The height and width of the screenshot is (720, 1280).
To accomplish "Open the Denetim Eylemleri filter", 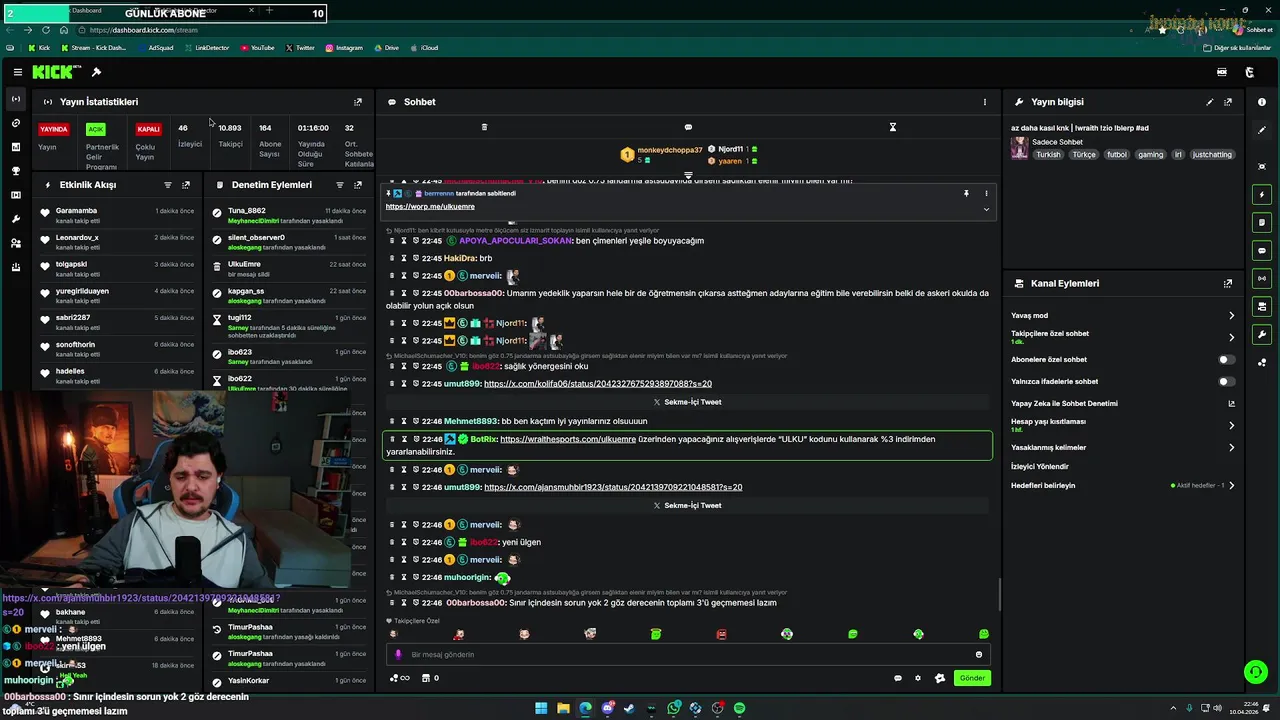I will tap(340, 185).
